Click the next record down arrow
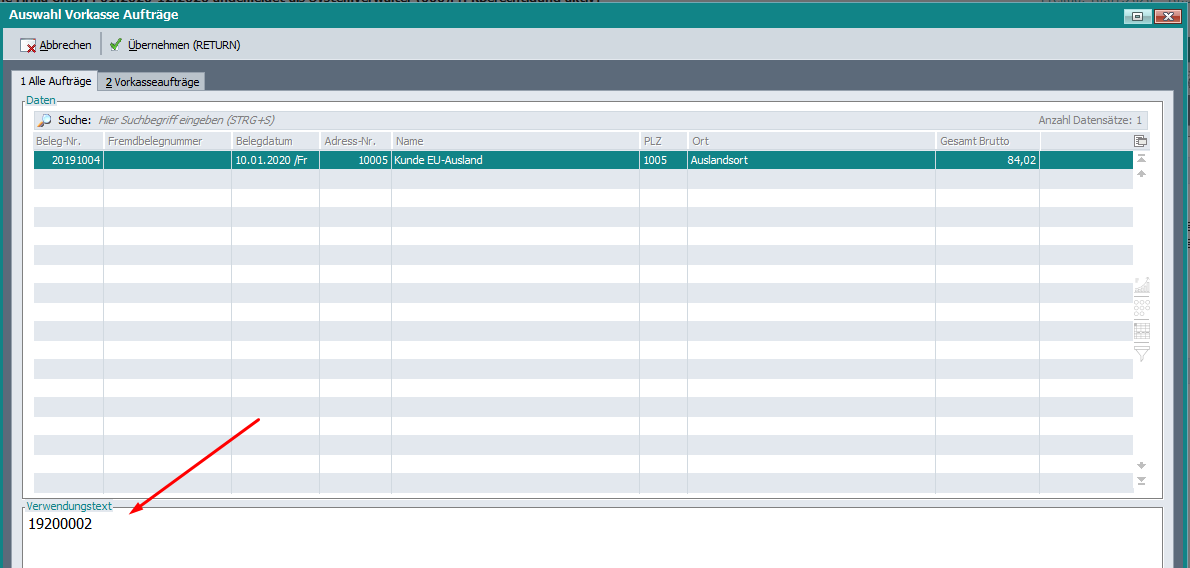 pos(1141,466)
